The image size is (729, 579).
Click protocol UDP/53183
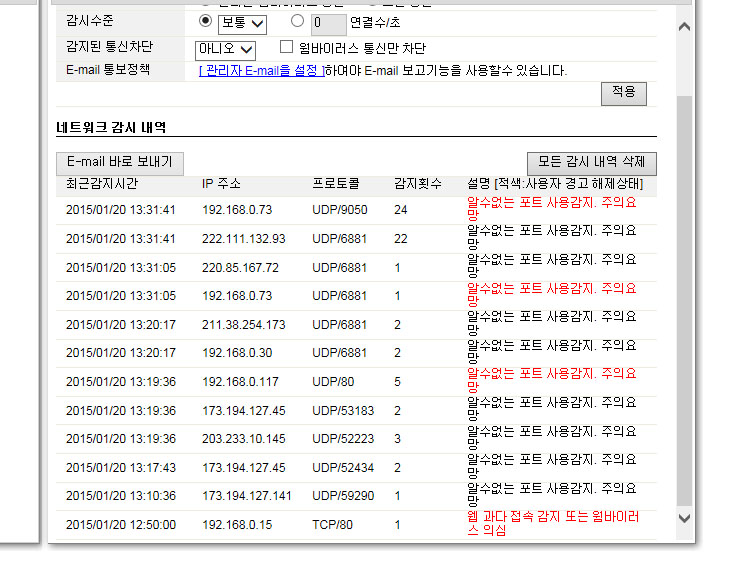coord(343,411)
